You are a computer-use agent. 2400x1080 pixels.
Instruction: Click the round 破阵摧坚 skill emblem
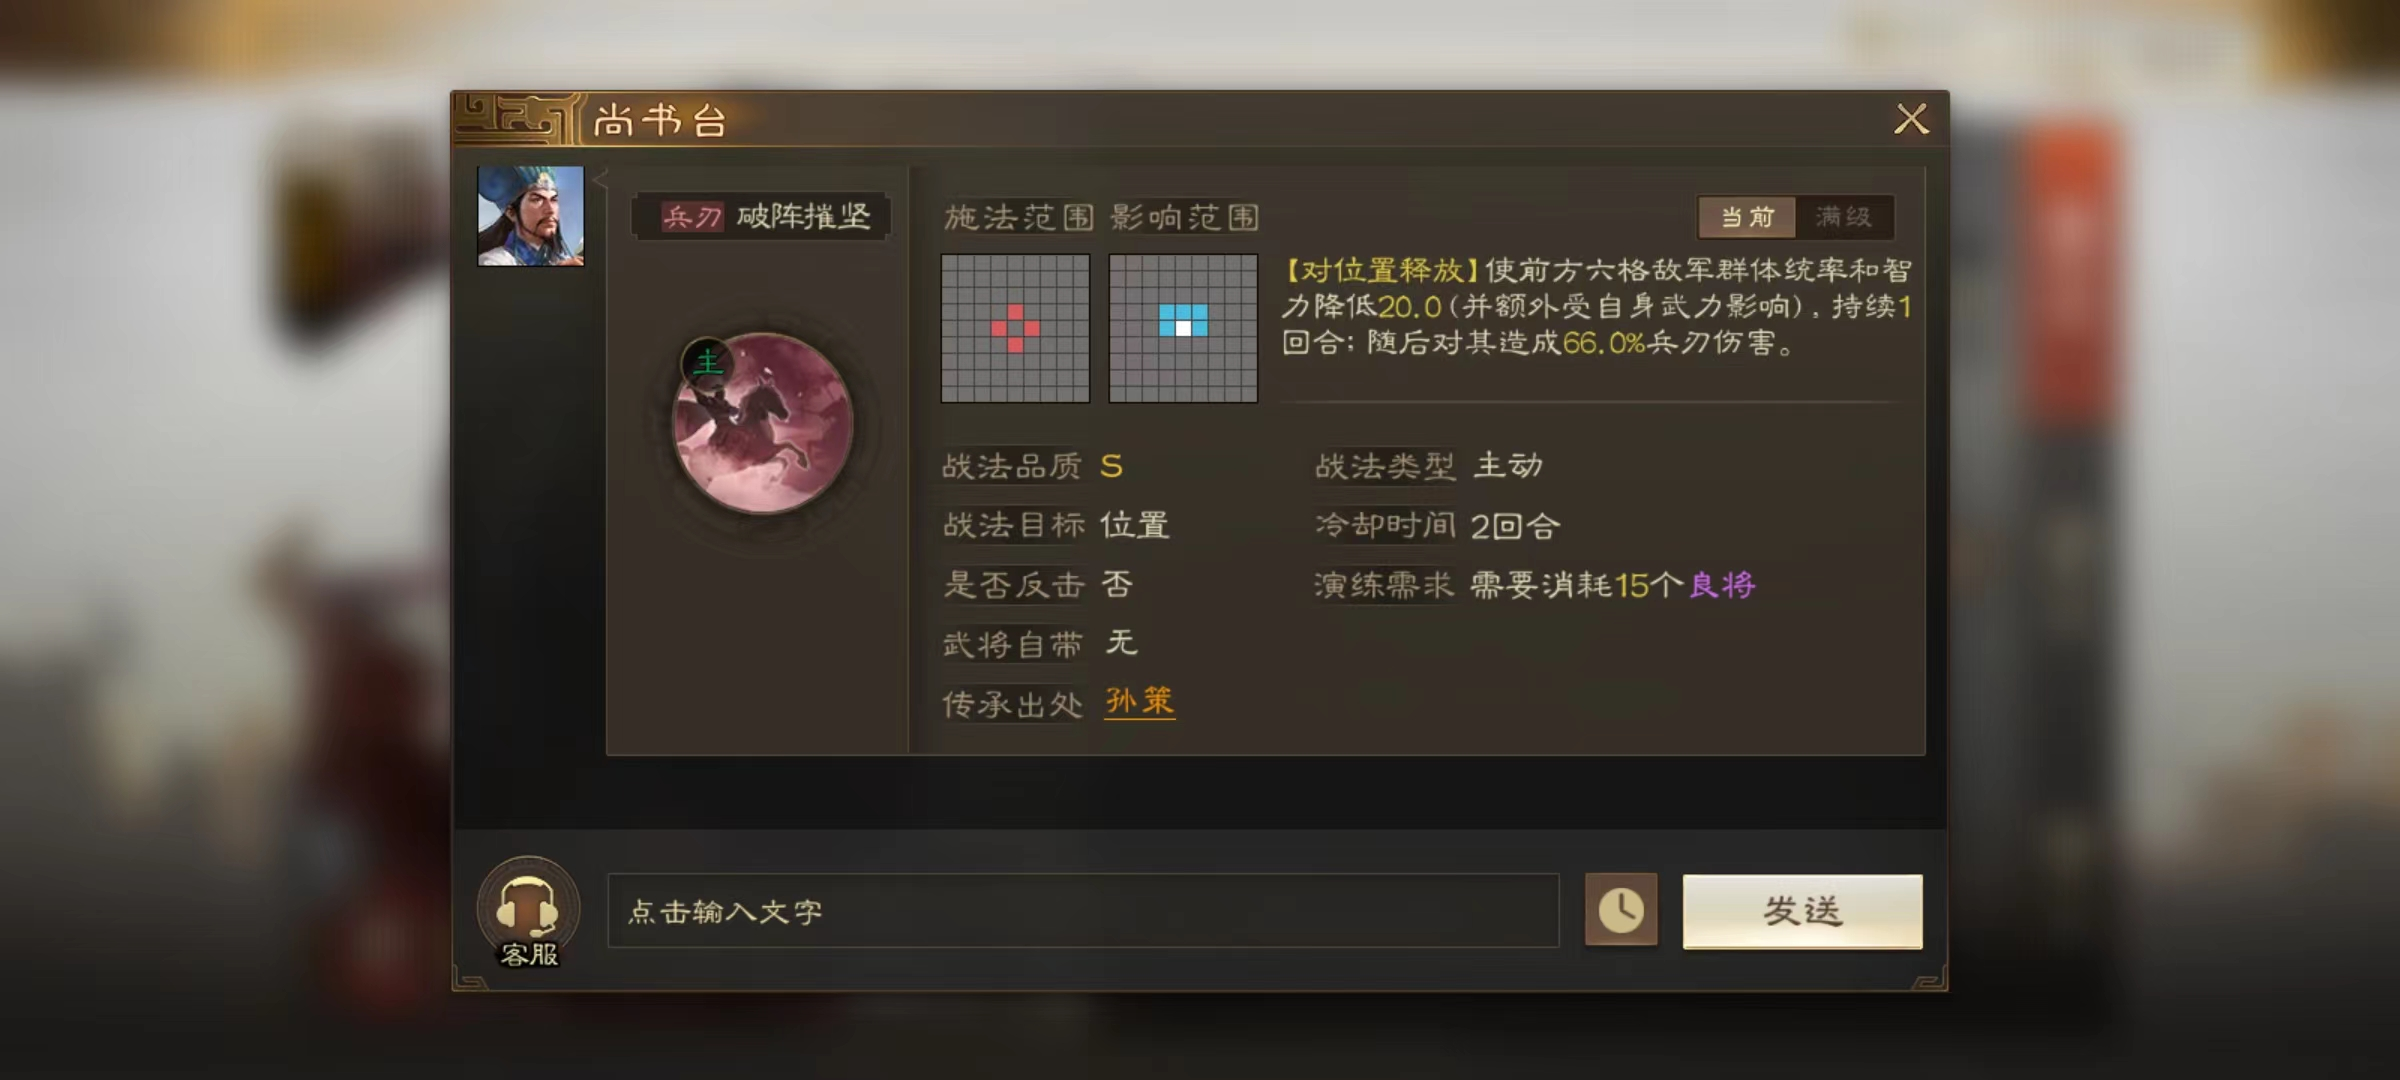pyautogui.click(x=763, y=424)
